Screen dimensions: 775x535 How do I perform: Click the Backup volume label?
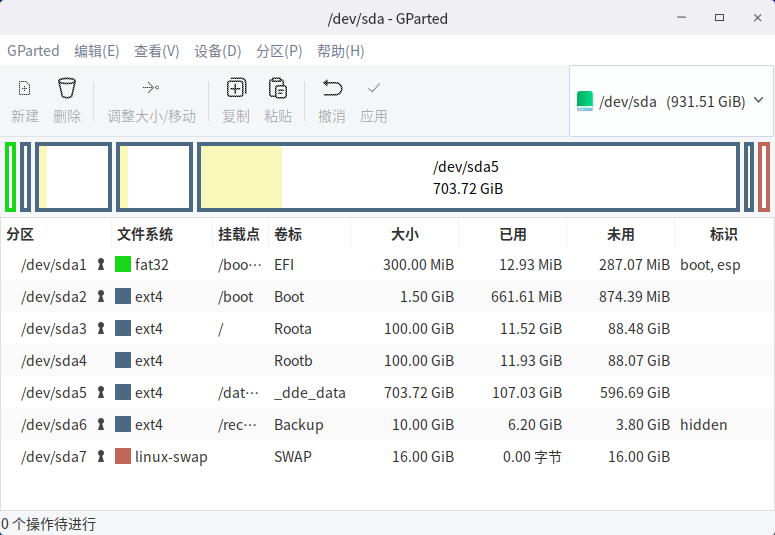tap(299, 424)
